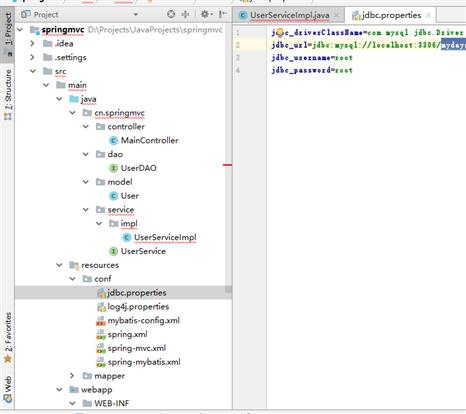The width and height of the screenshot is (466, 414).
Task: Select the UserDAO interface icon
Action: [x=114, y=168]
